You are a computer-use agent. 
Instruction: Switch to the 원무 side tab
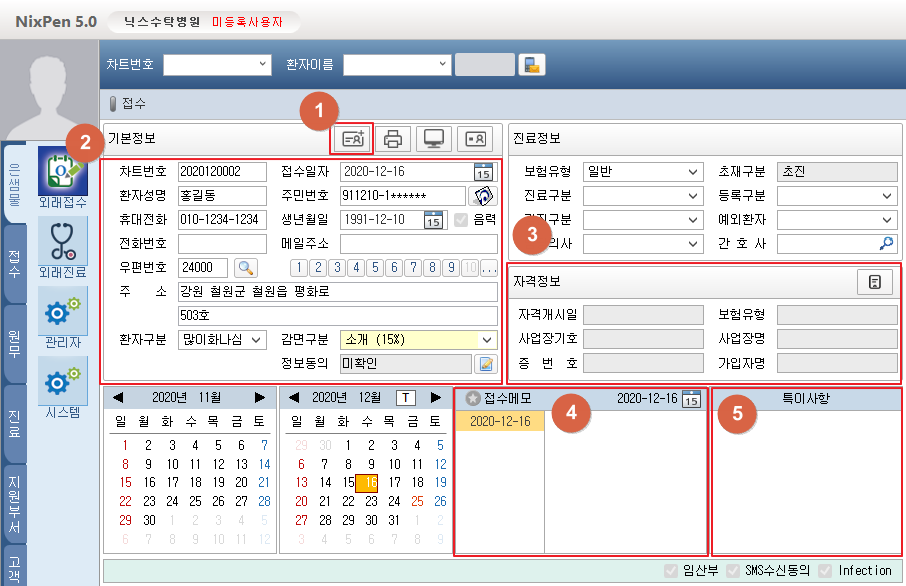[x=15, y=338]
